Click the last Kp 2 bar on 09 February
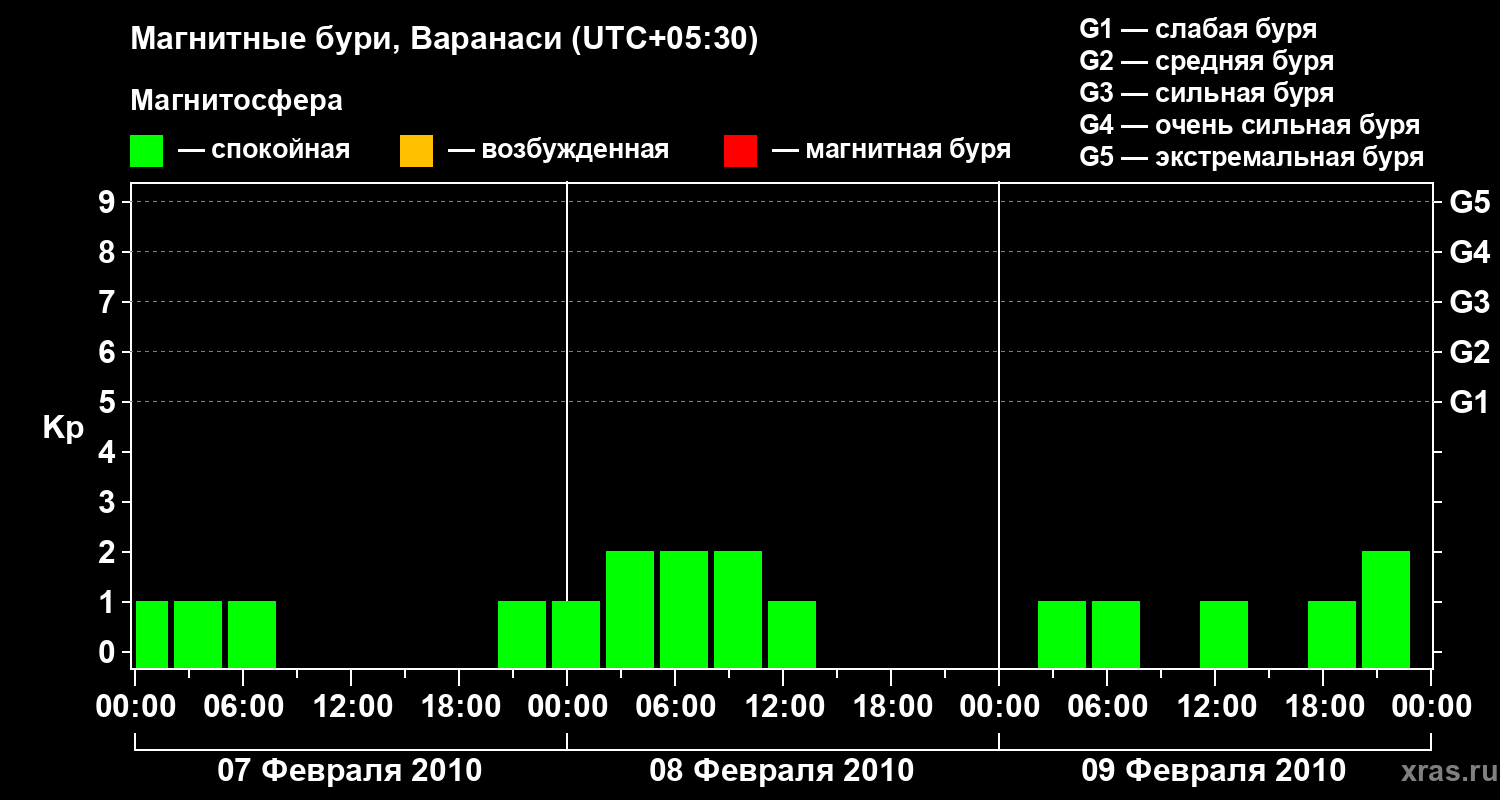This screenshot has height=800, width=1500. [1386, 609]
